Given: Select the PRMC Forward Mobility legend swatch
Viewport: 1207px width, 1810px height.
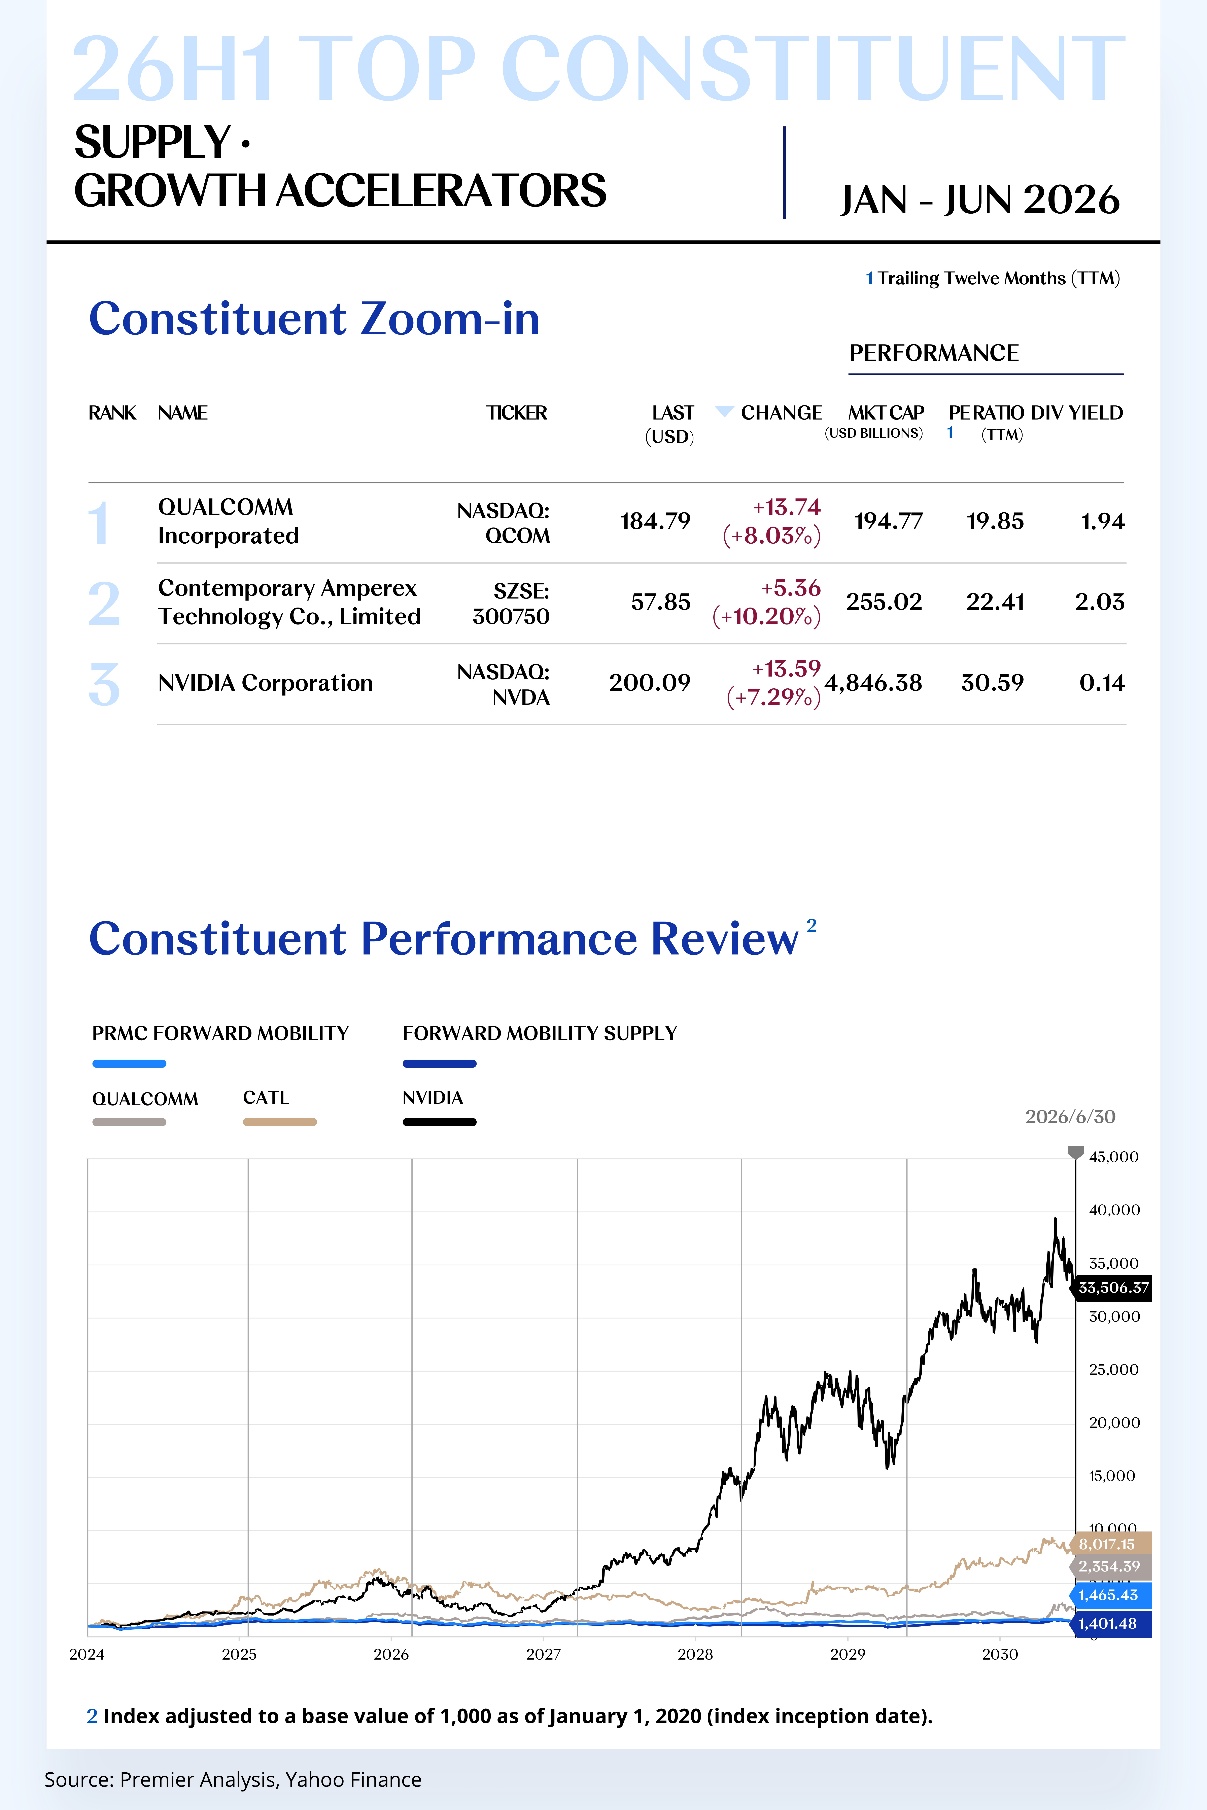Looking at the screenshot, I should pyautogui.click(x=129, y=1064).
